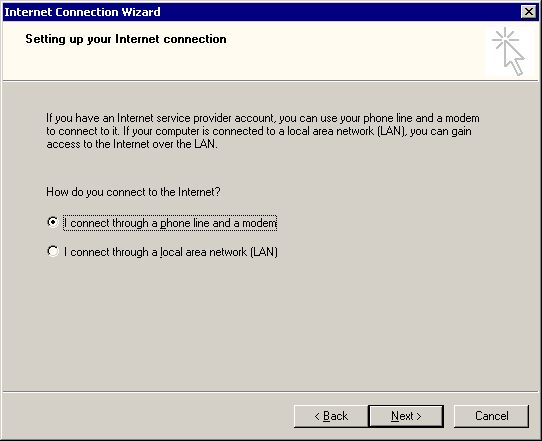Viewport: 542px width, 441px height.
Task: Click the 'I connect through a local area network' label
Action: click(171, 252)
